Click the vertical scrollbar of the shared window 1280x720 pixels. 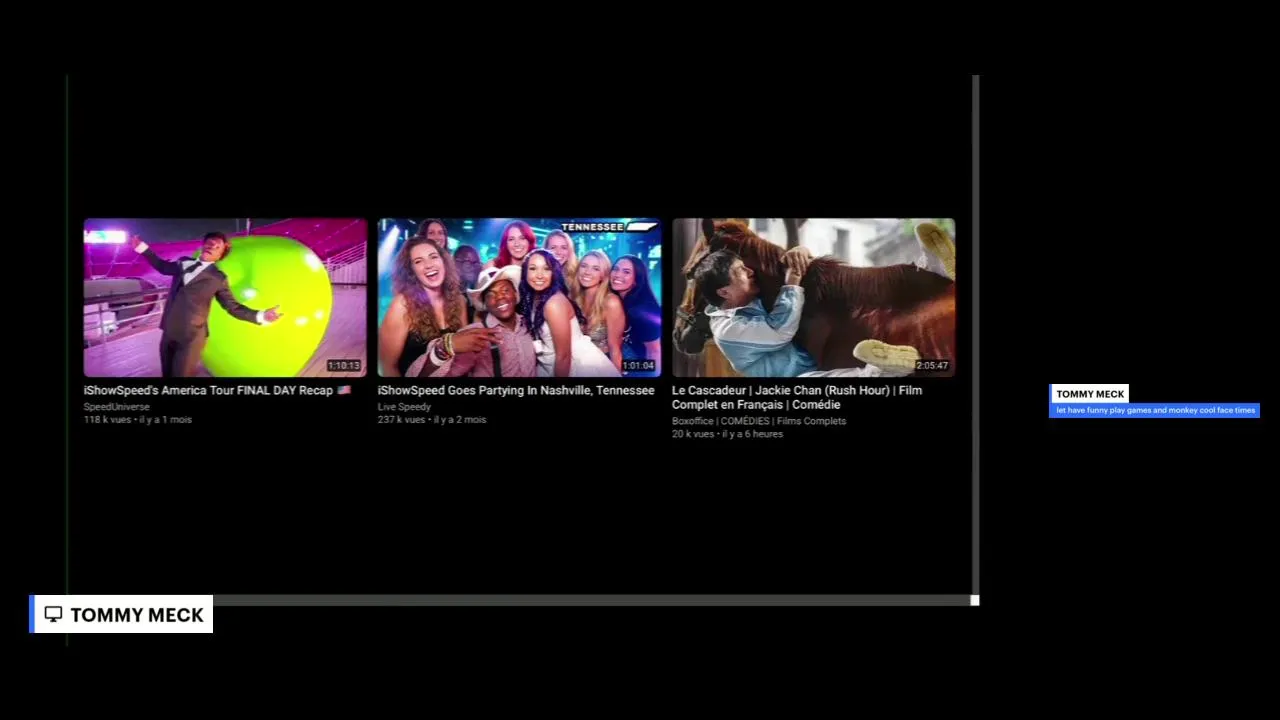coord(975,334)
